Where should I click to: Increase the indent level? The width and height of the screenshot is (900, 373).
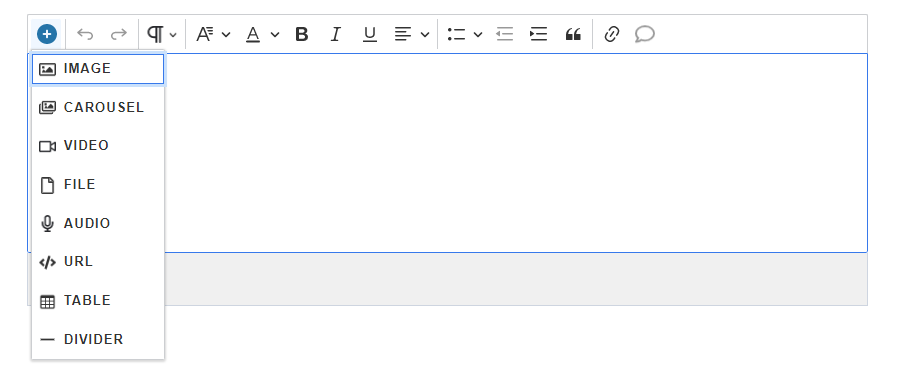(538, 34)
